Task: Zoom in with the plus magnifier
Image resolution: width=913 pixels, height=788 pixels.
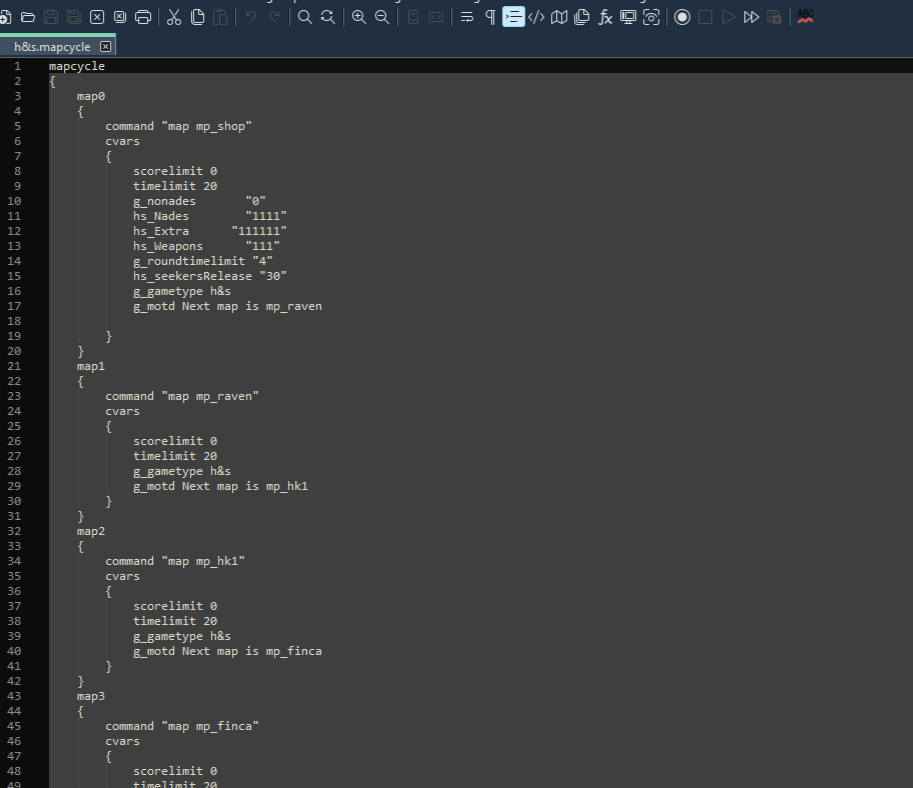Action: click(359, 17)
